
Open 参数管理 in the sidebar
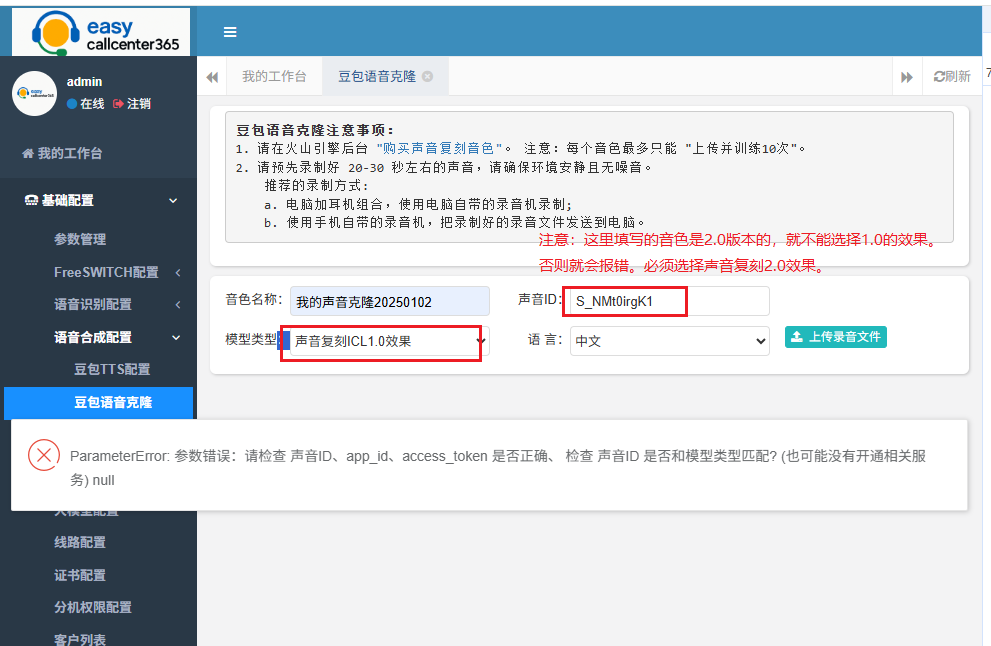pos(80,239)
